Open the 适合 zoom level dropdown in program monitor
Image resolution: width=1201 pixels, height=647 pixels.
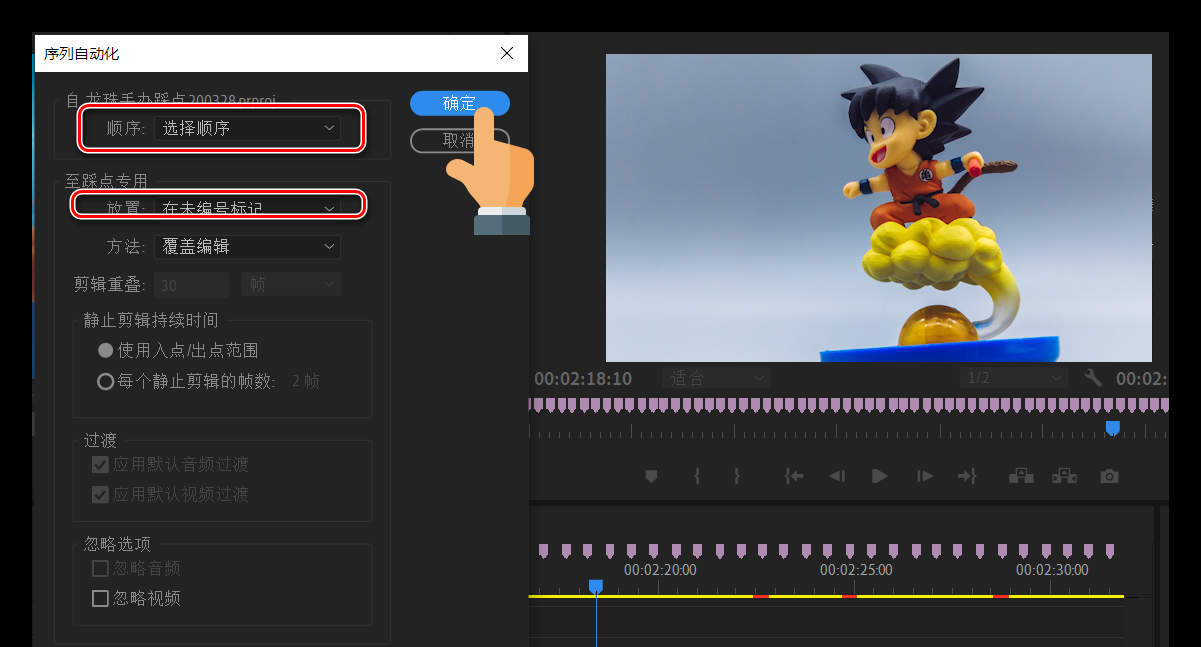(716, 378)
